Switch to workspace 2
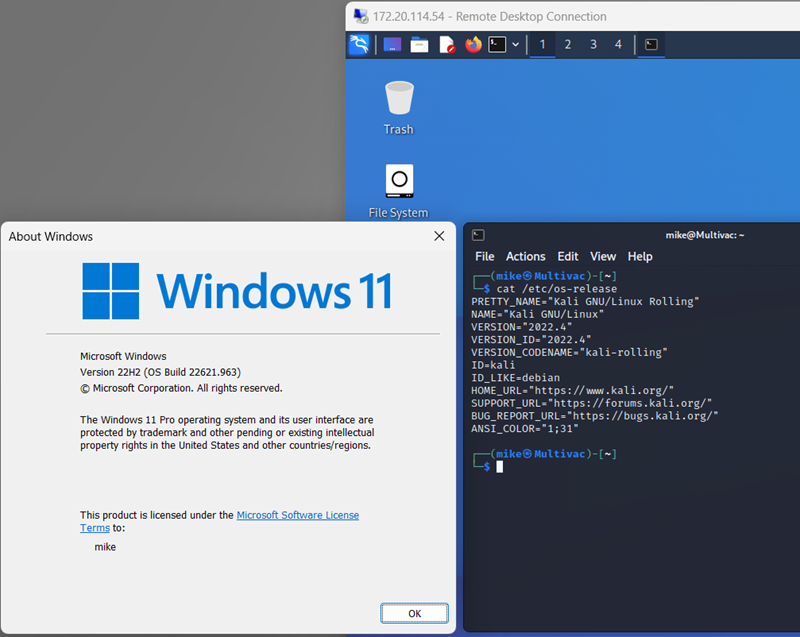The image size is (800, 637). click(x=567, y=44)
